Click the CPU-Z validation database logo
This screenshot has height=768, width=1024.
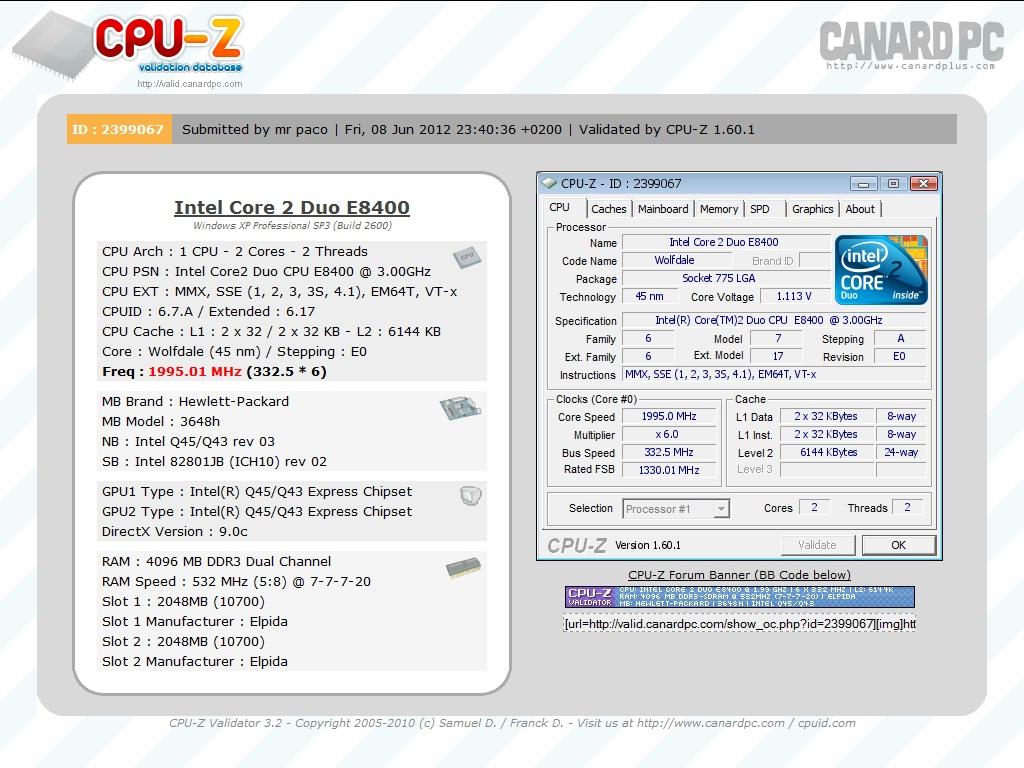pos(131,46)
